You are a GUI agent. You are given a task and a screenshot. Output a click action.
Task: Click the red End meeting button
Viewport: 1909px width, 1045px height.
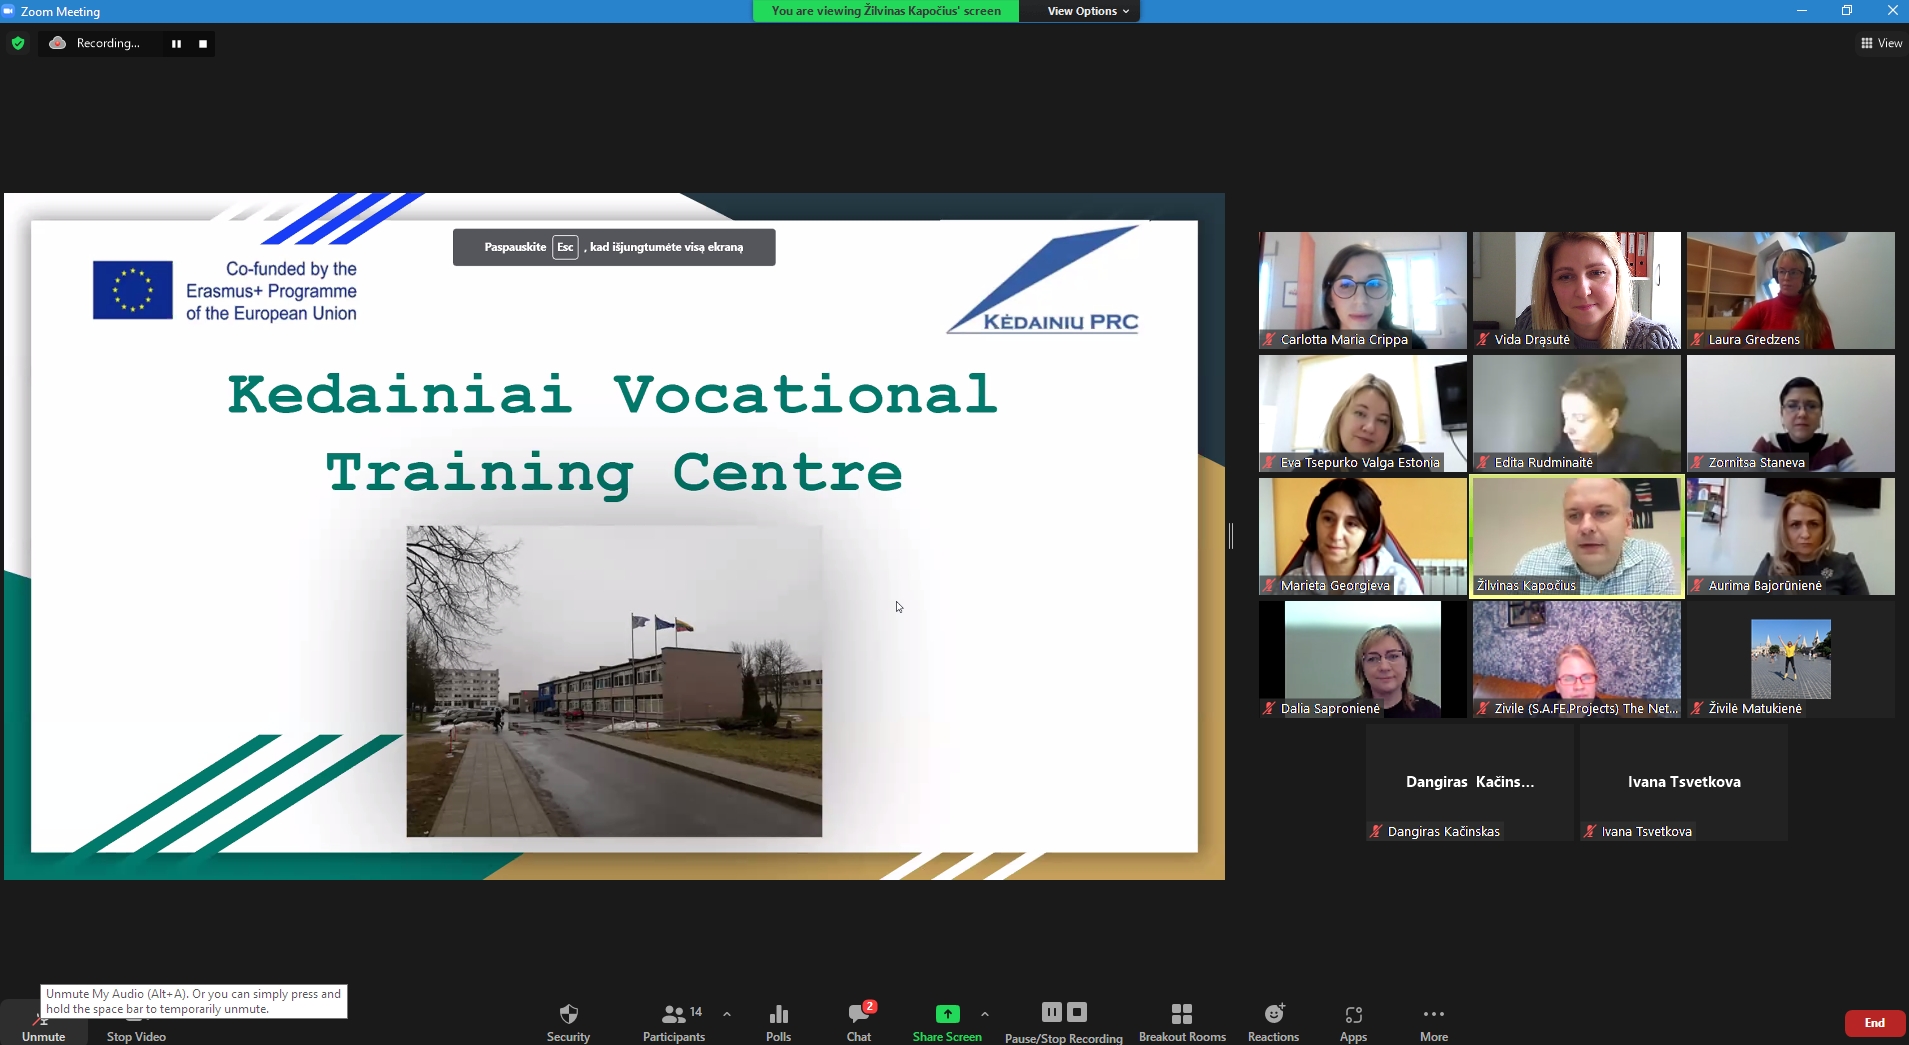click(x=1875, y=1023)
